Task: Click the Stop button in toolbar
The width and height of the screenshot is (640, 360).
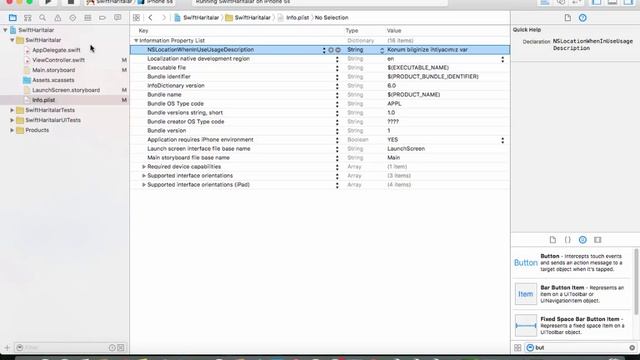Action: pyautogui.click(x=71, y=2)
